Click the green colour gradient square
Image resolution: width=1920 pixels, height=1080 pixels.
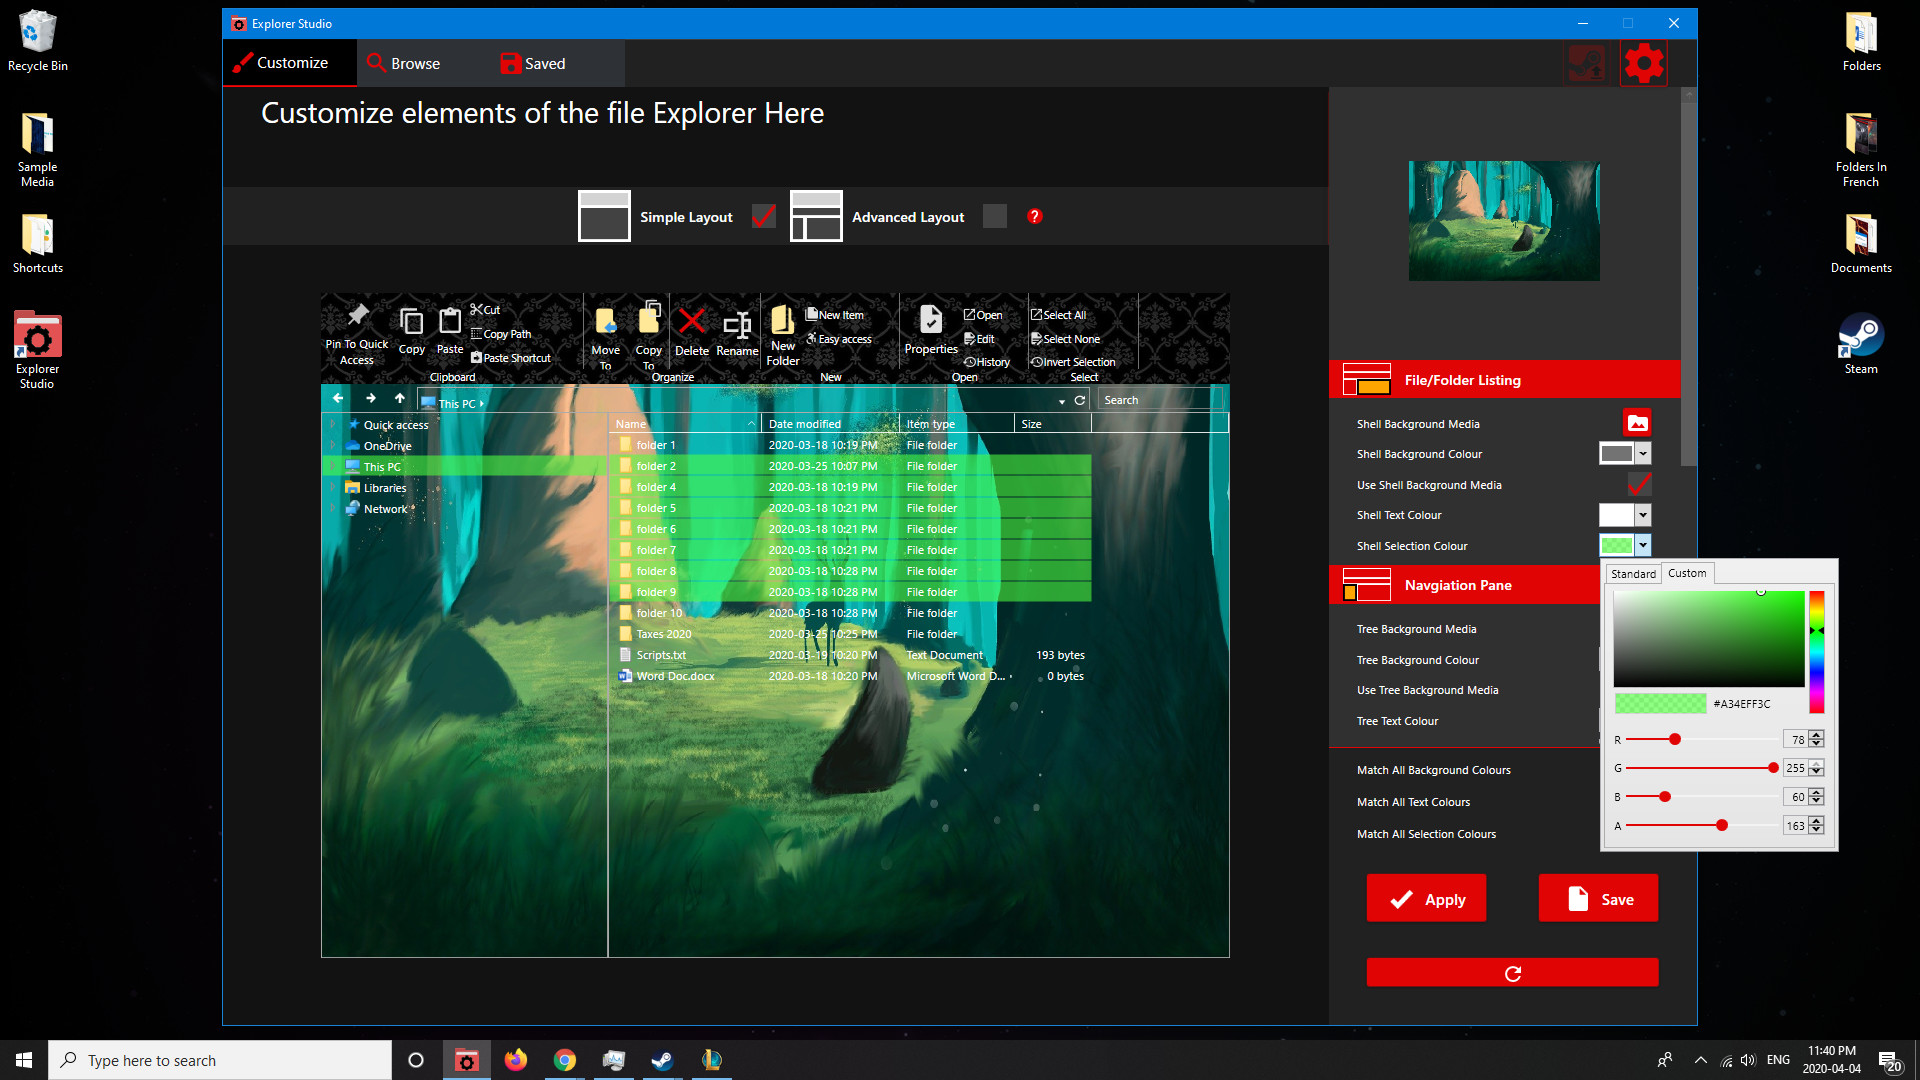[1708, 638]
